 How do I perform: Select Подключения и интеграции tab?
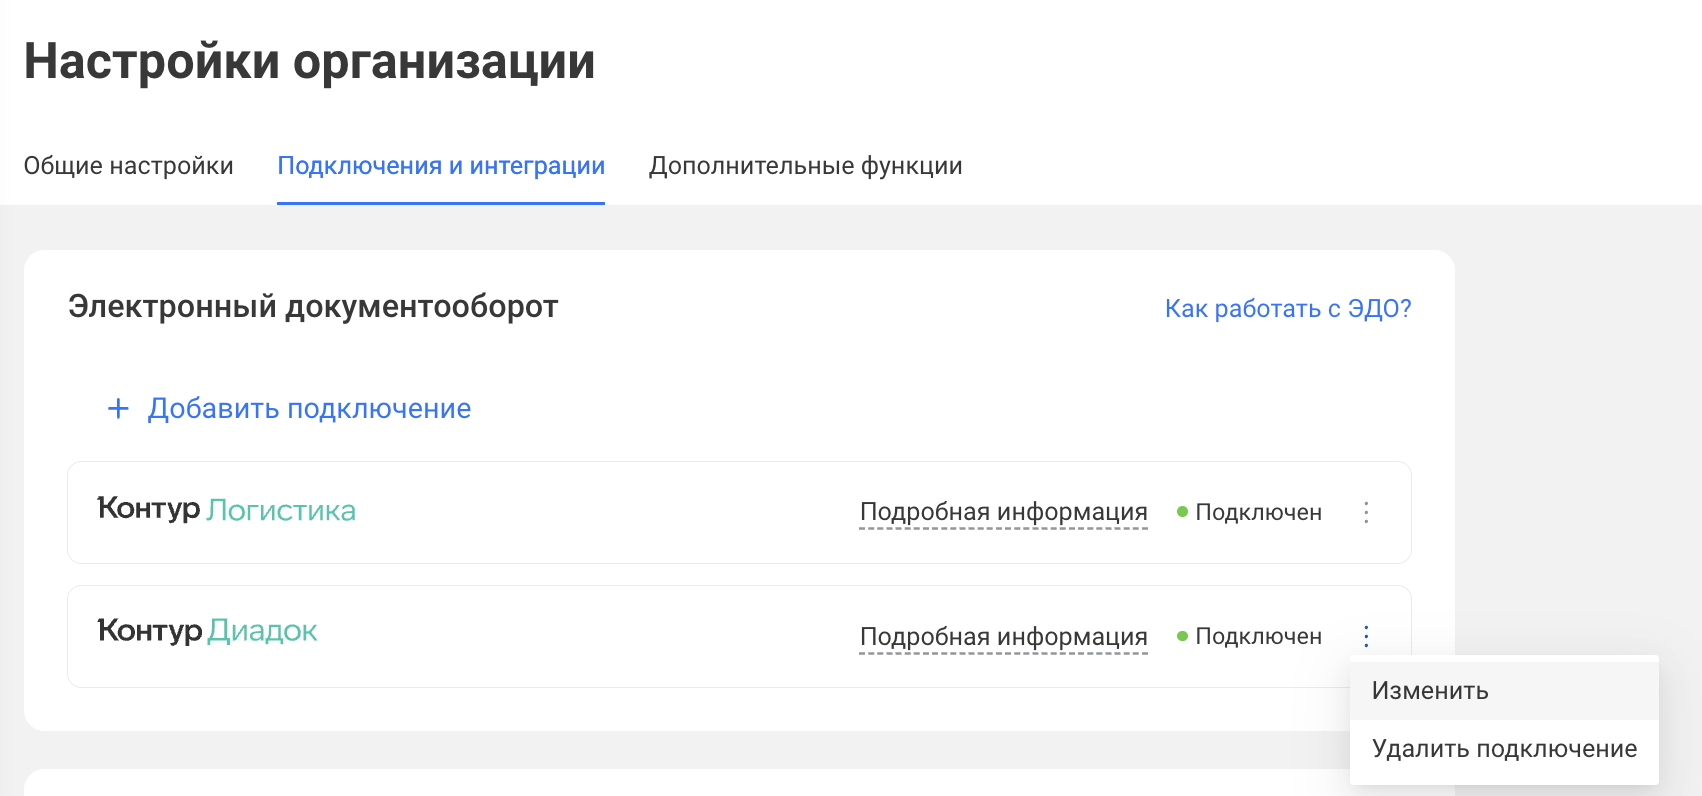[x=441, y=166]
